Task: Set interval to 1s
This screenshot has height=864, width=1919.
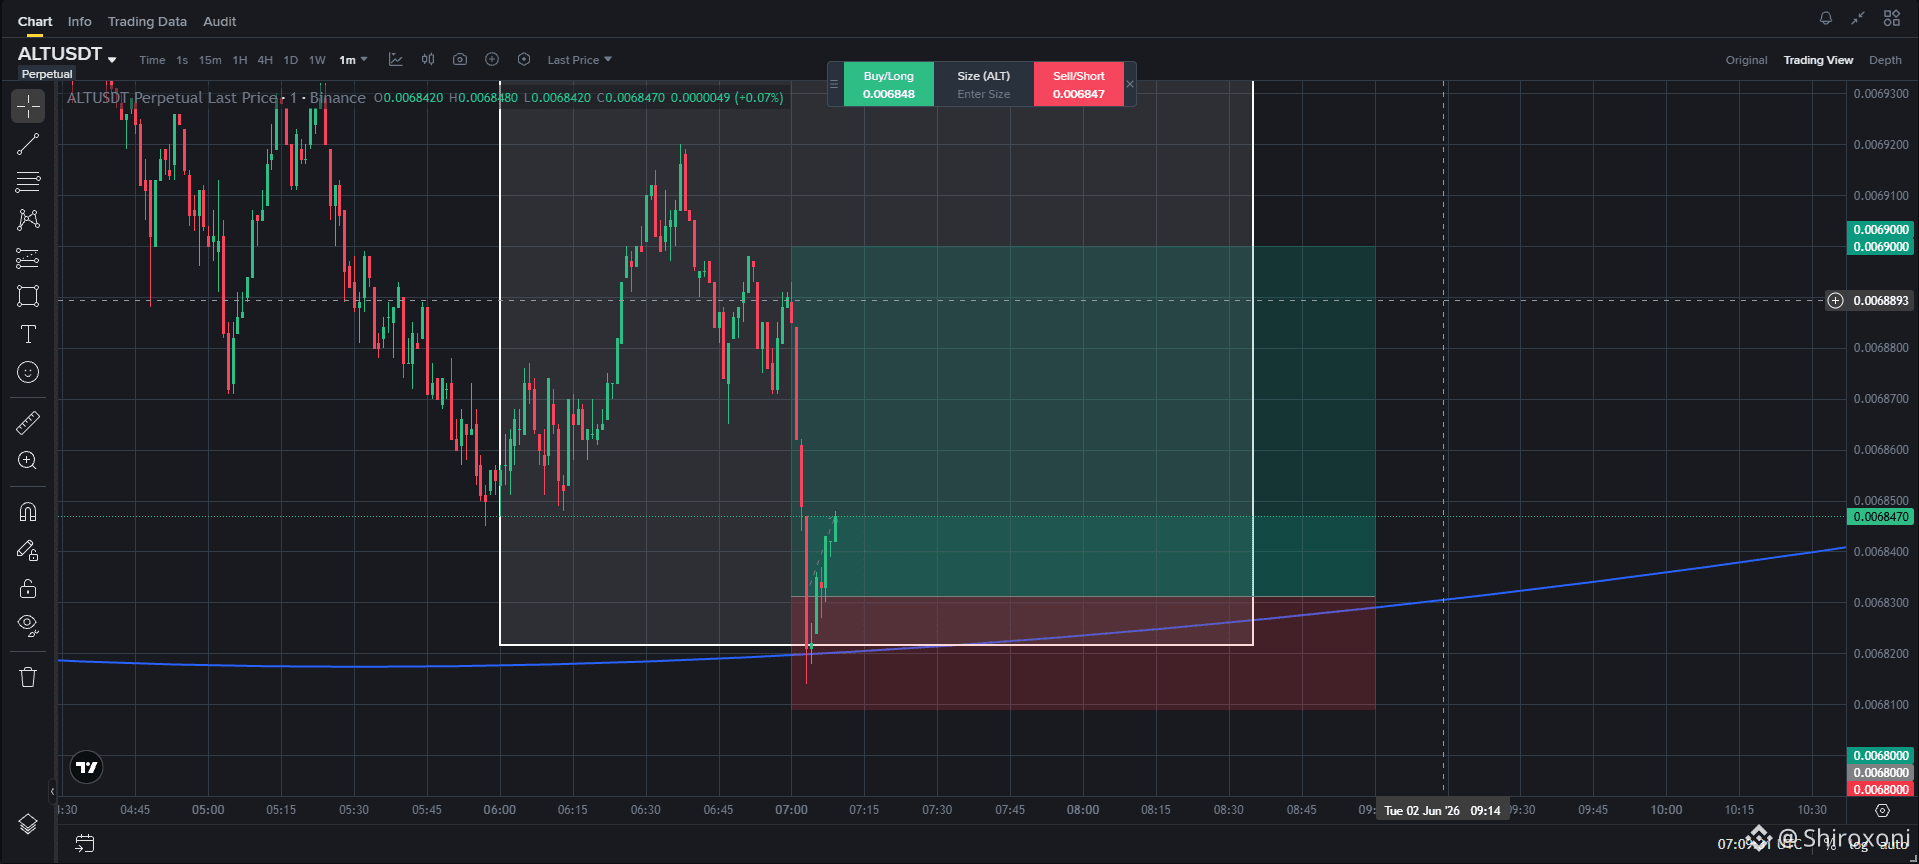Action: tap(182, 60)
